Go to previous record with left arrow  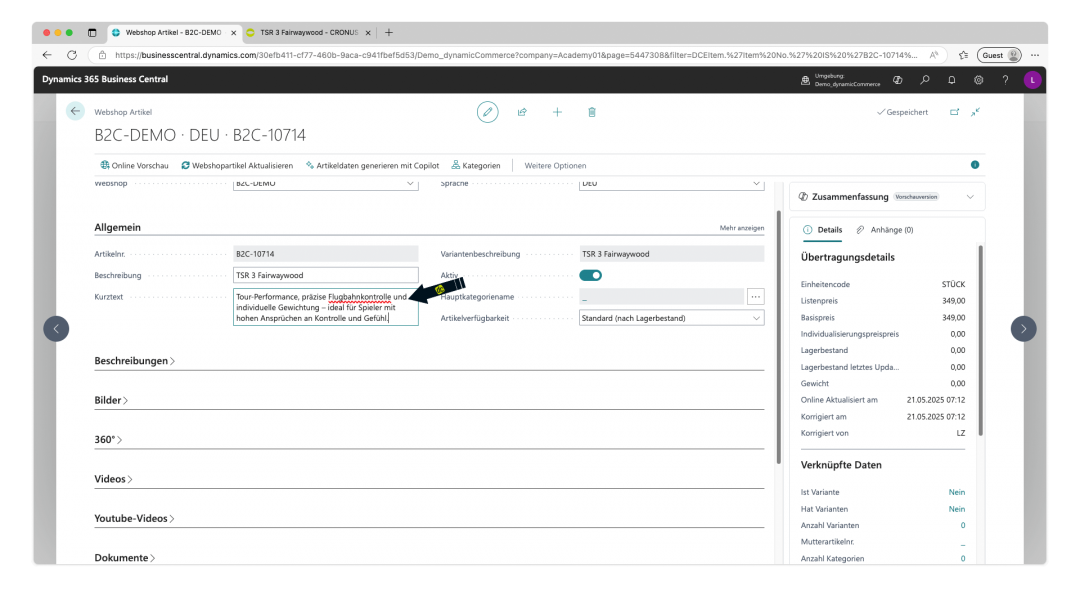[x=56, y=328]
